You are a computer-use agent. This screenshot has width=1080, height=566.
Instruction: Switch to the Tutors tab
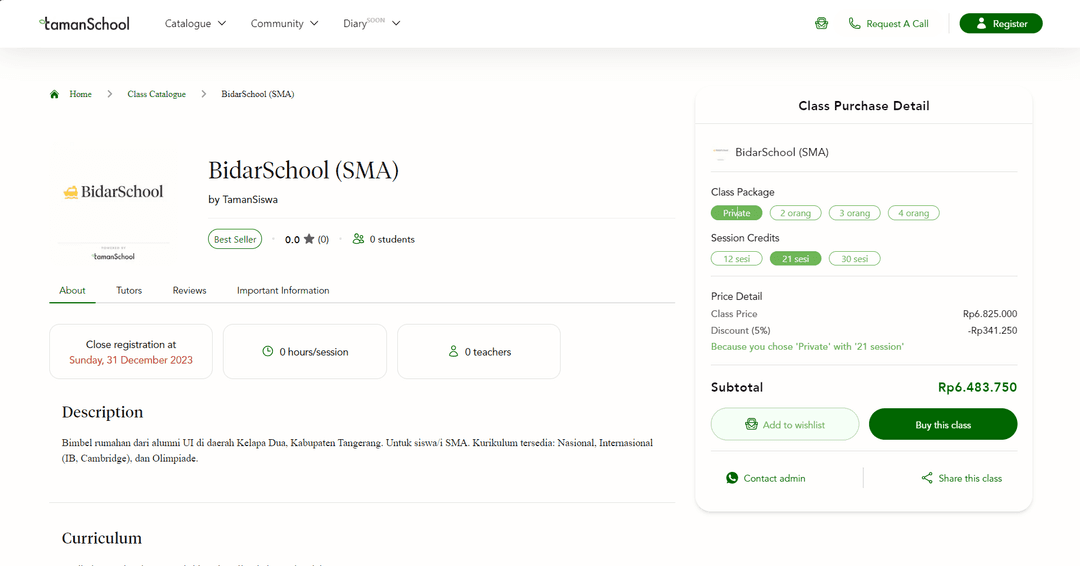pyautogui.click(x=129, y=291)
